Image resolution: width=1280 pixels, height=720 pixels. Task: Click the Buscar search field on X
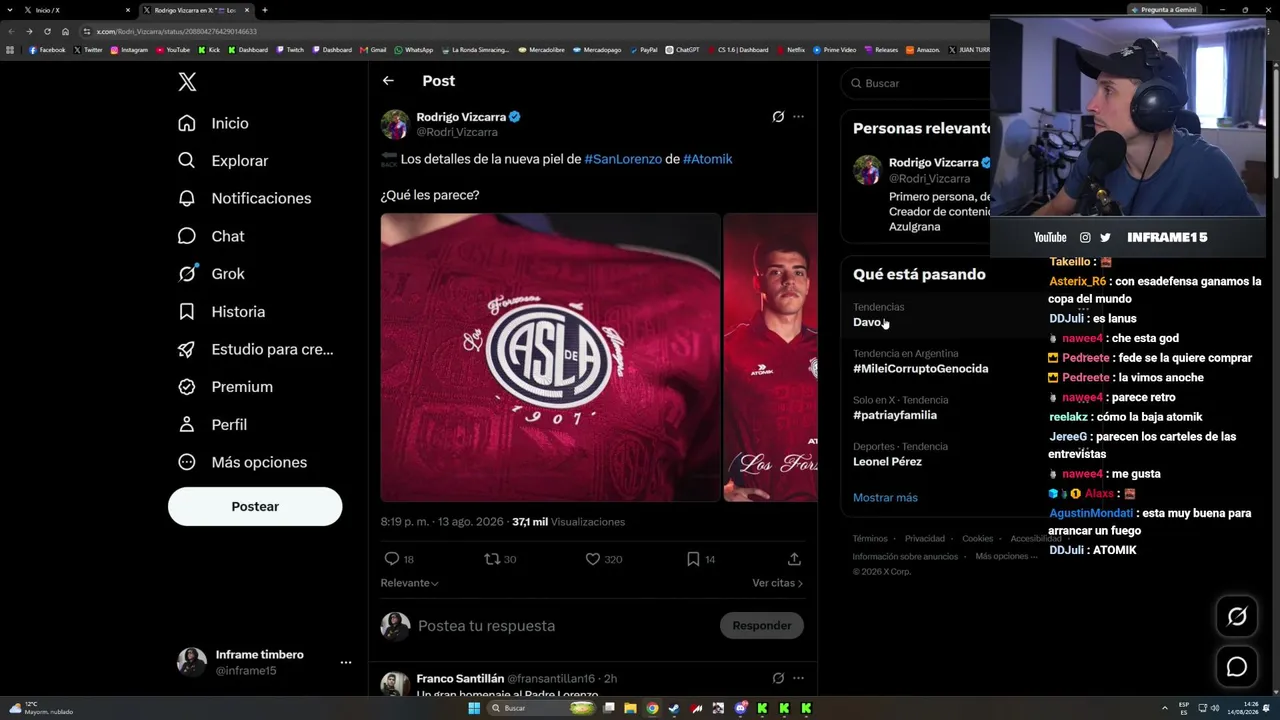915,83
